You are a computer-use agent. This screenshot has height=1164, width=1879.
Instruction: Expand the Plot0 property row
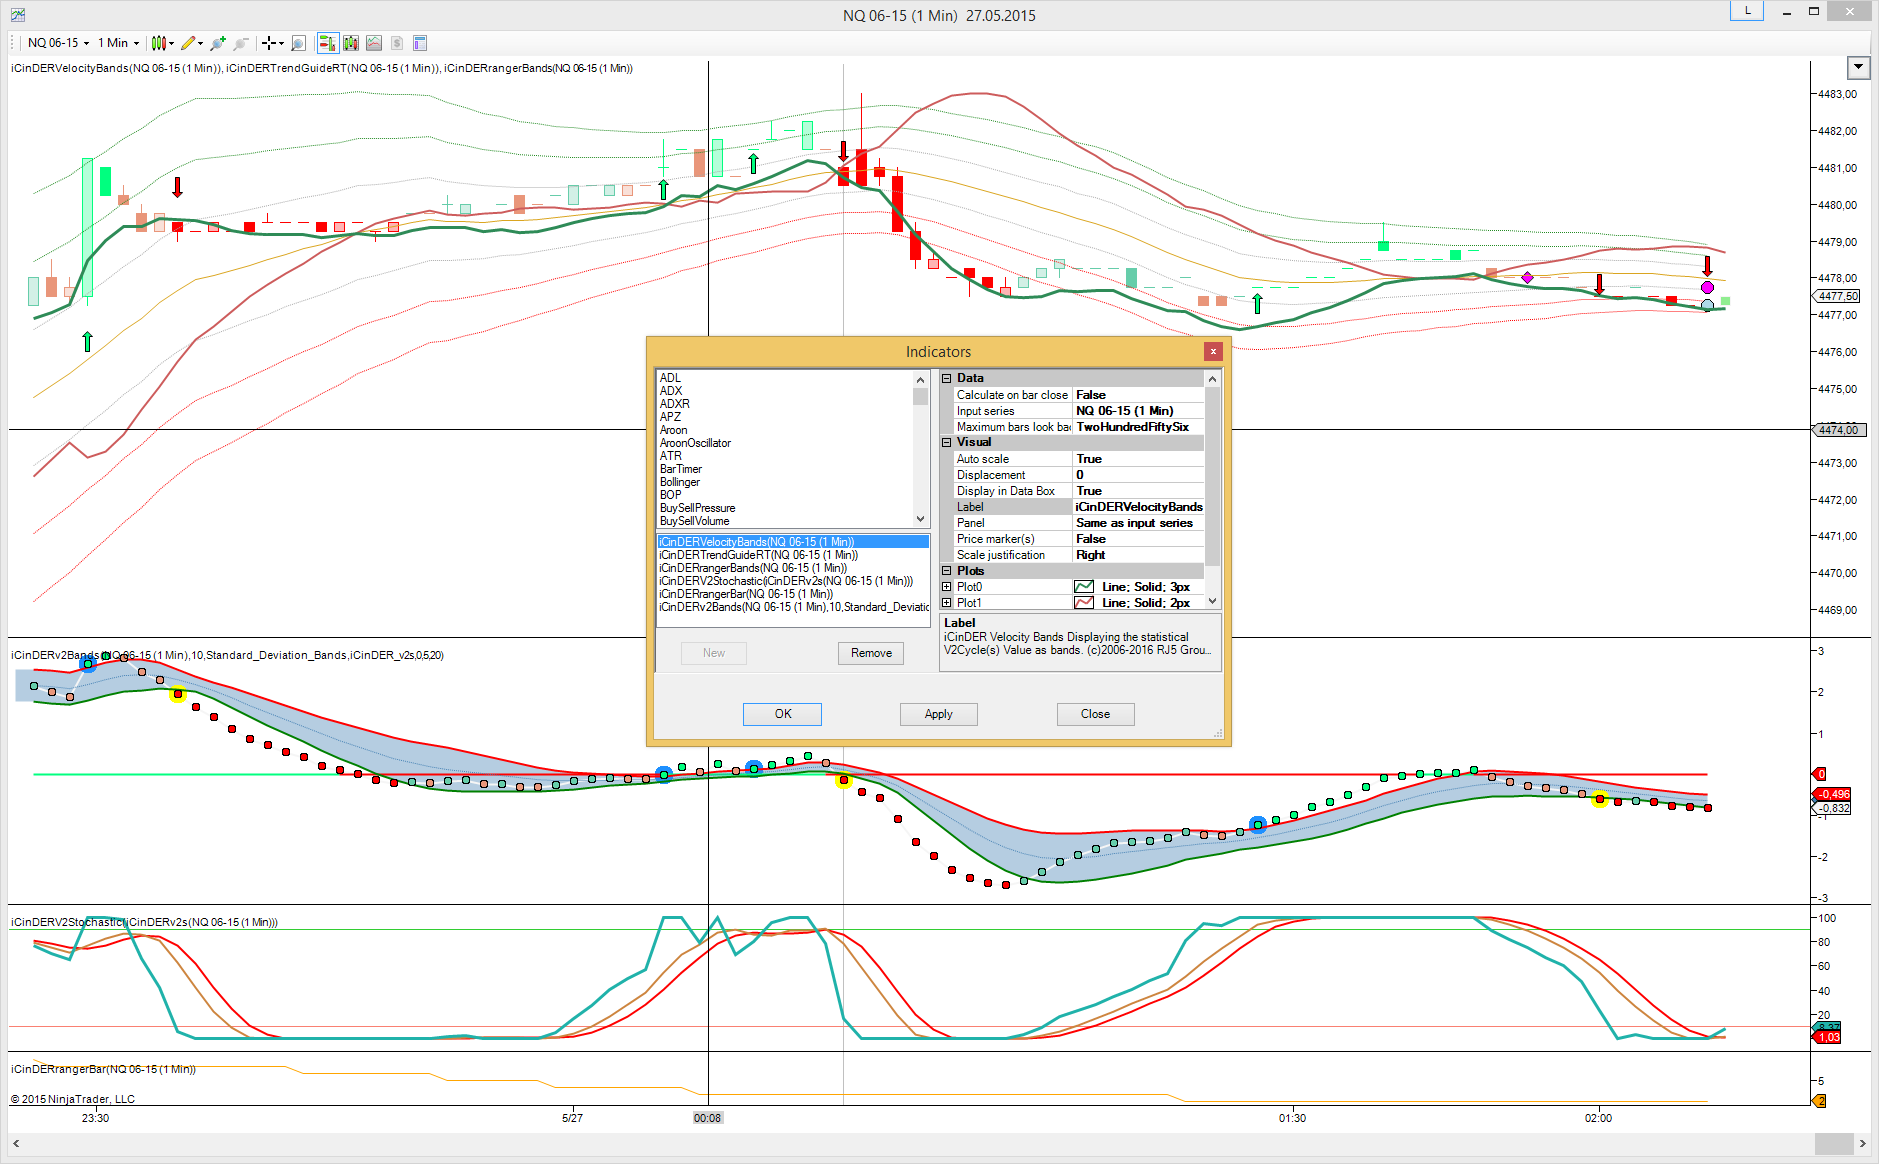pos(947,587)
